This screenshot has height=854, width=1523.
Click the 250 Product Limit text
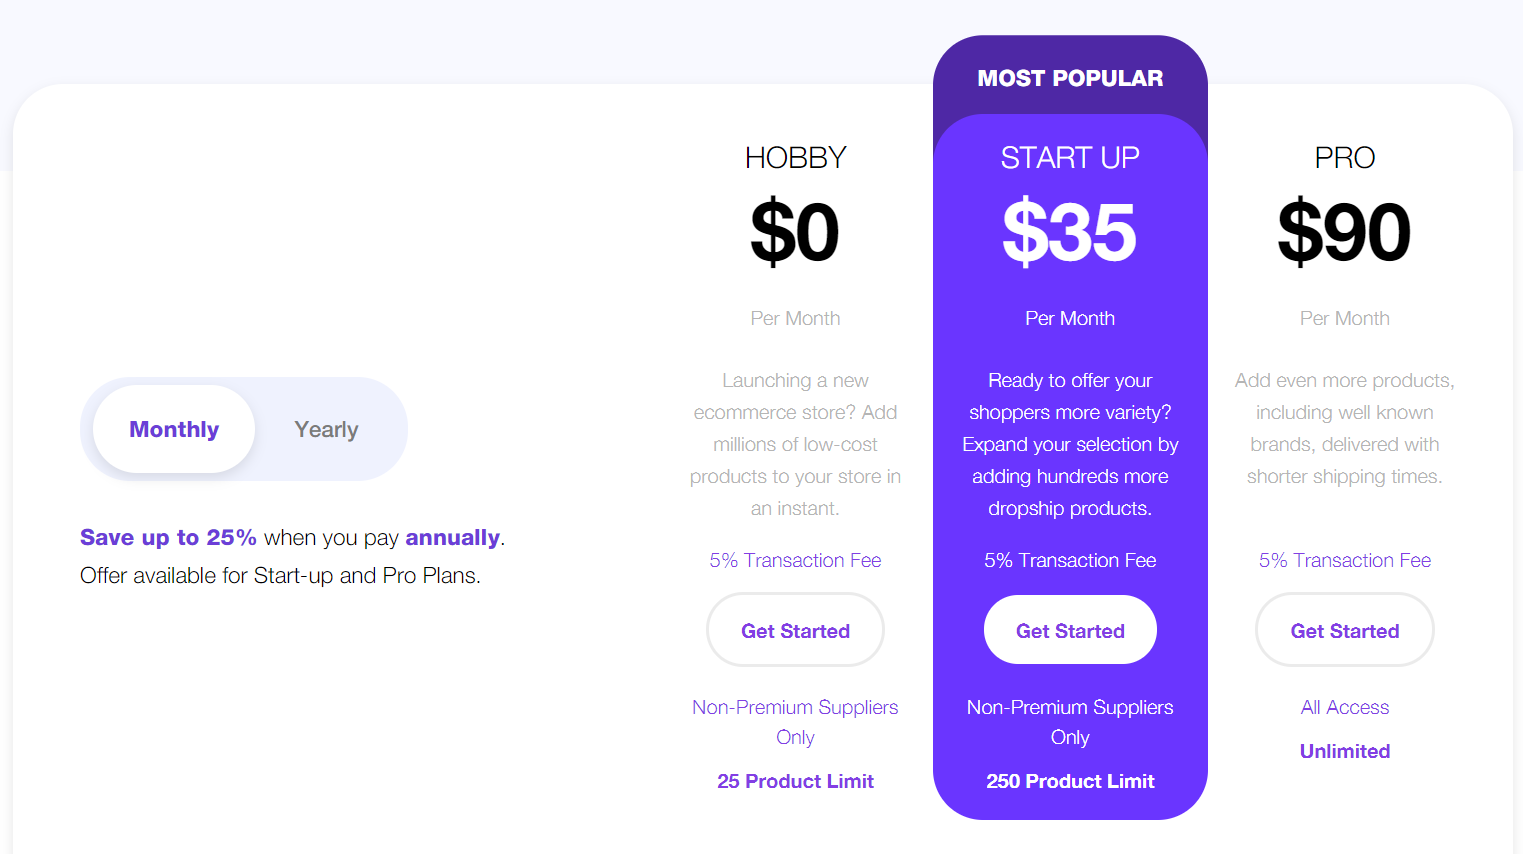pos(1070,781)
